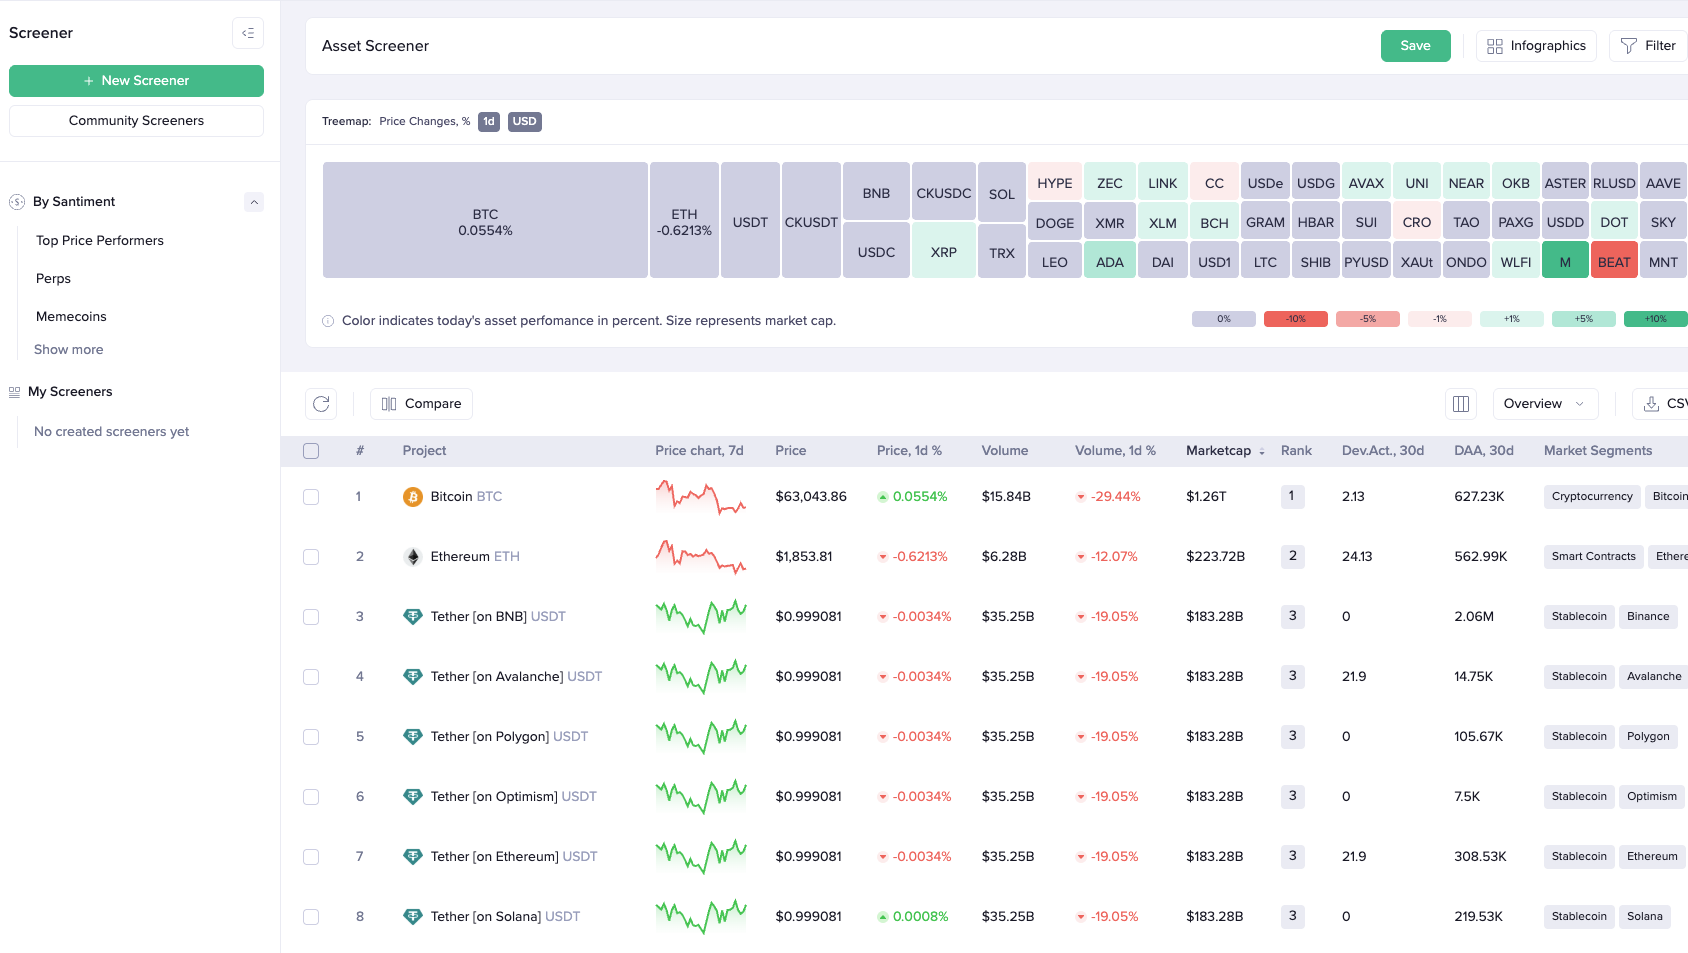Click the By Santiment section icon

(17, 202)
